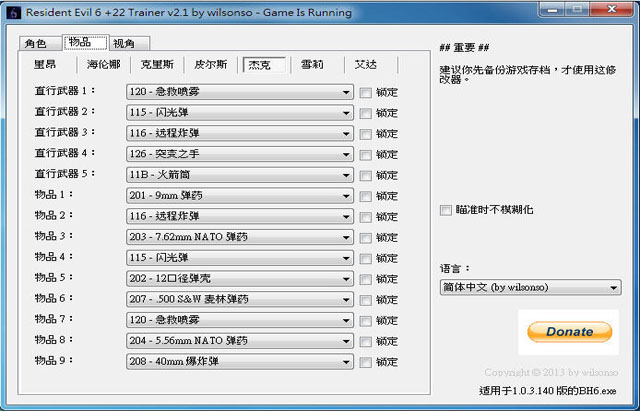This screenshot has height=411, width=640.
Task: Expand the 物品 9 dropdown
Action: [240, 362]
